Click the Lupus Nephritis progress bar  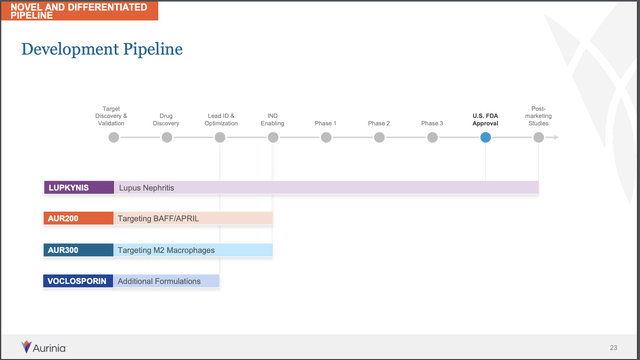(x=327, y=188)
